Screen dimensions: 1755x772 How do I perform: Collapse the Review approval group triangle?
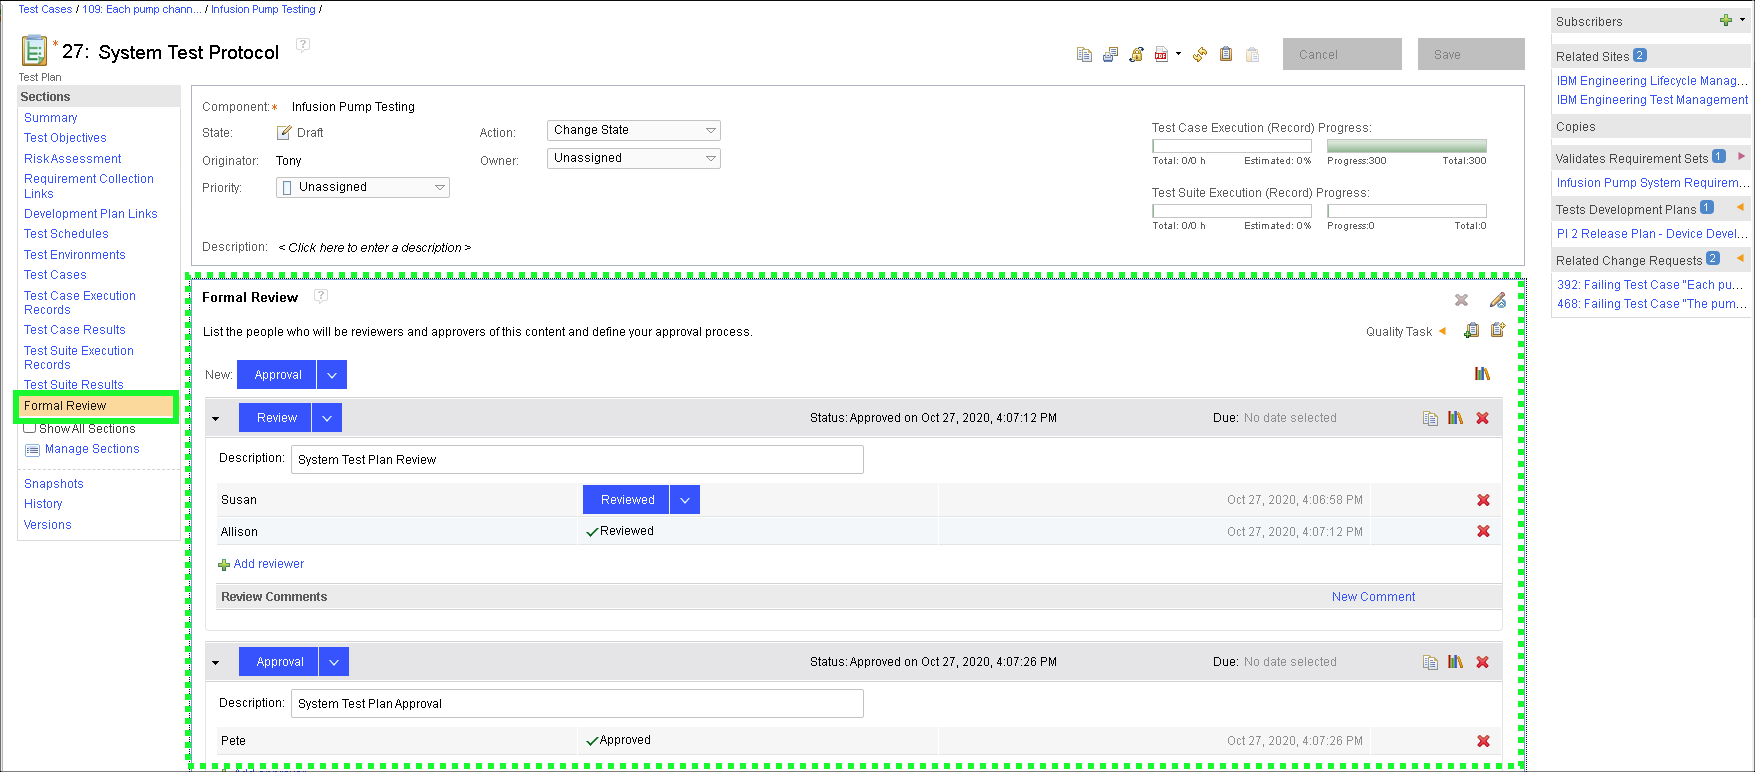click(x=216, y=419)
